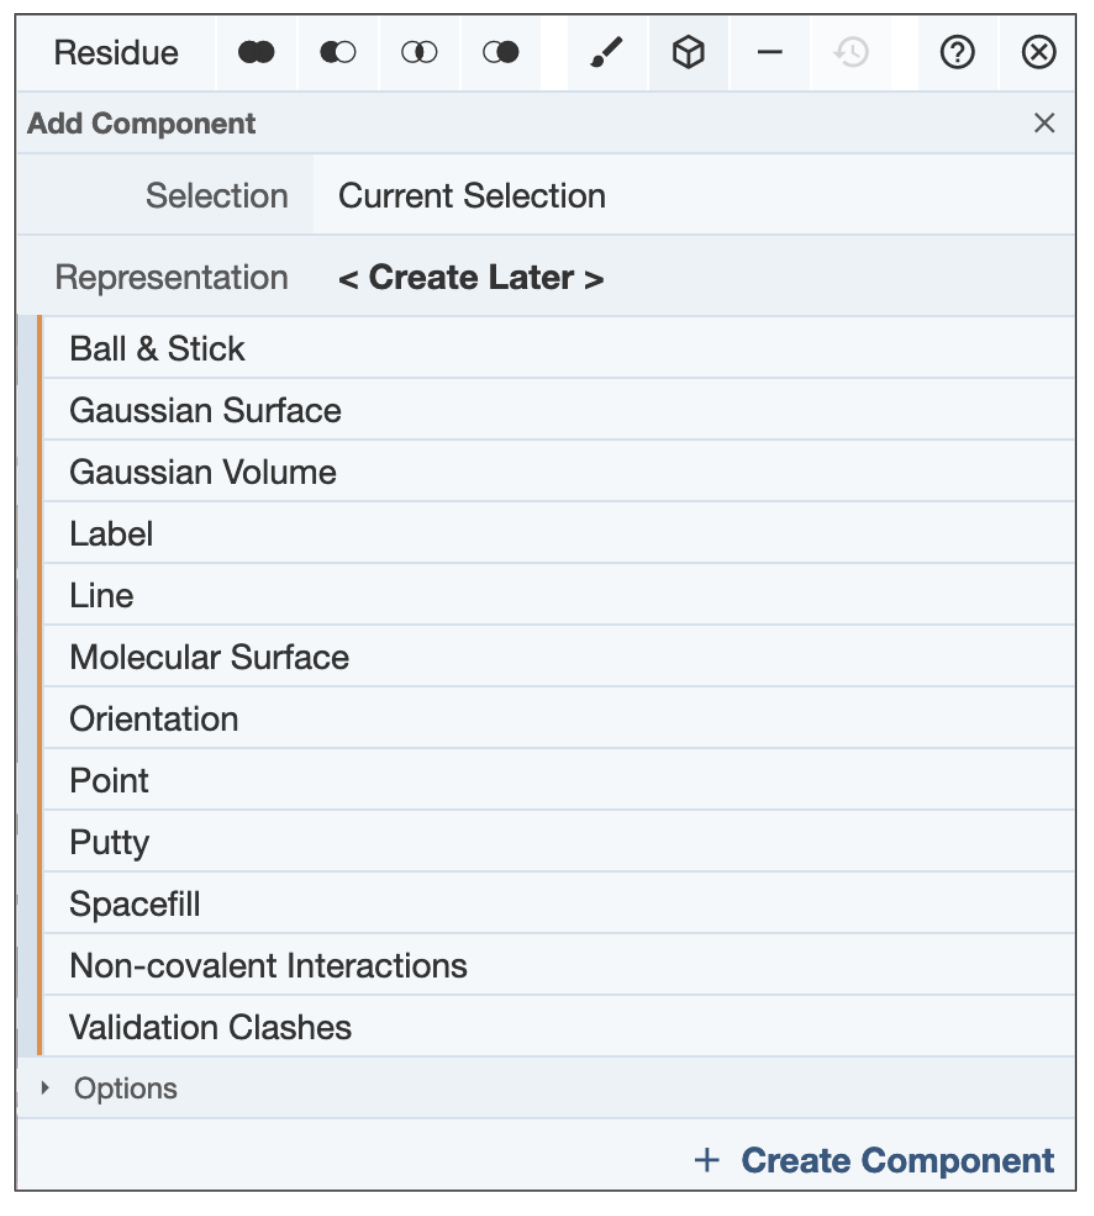Viewport: 1094px width, 1216px height.
Task: Open the apply theme brush tool
Action: [x=607, y=53]
